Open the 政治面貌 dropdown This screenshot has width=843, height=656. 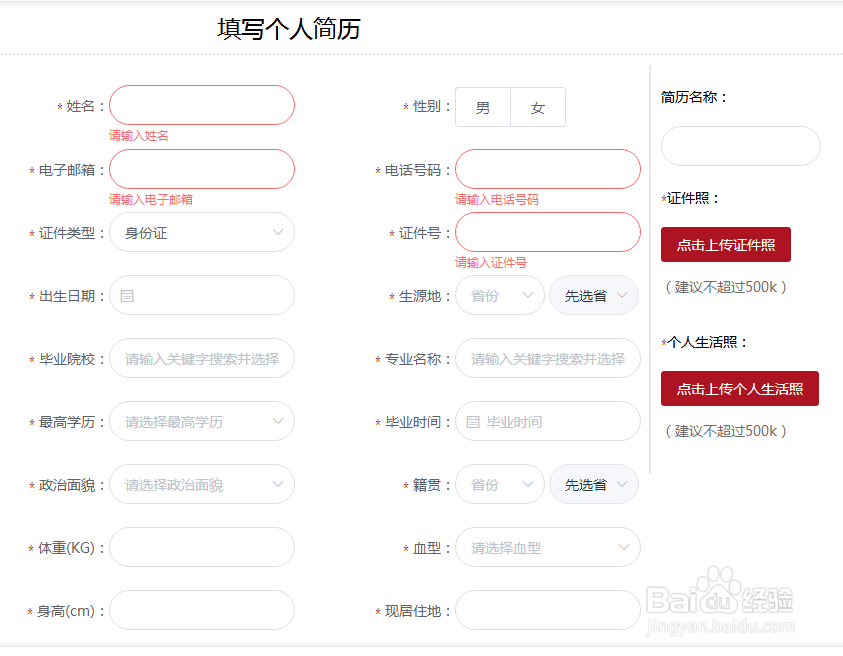coord(201,484)
